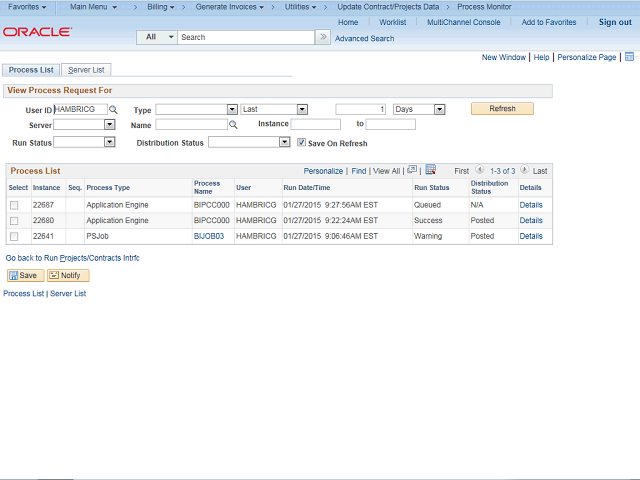Switch to the Process List tab
This screenshot has height=480, width=640.
[31, 70]
